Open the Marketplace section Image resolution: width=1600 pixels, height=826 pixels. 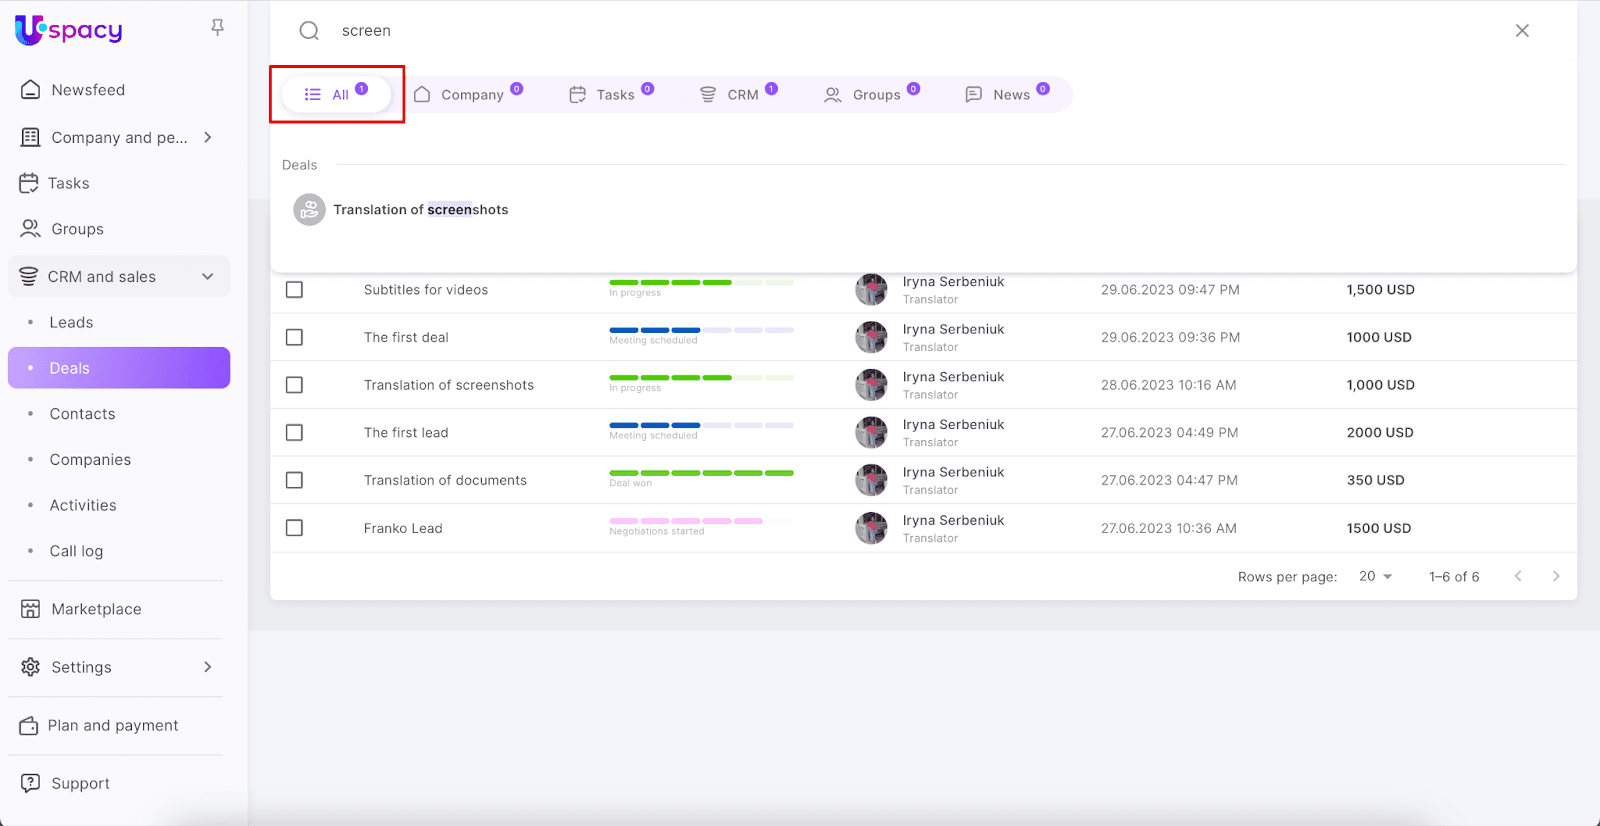(96, 609)
